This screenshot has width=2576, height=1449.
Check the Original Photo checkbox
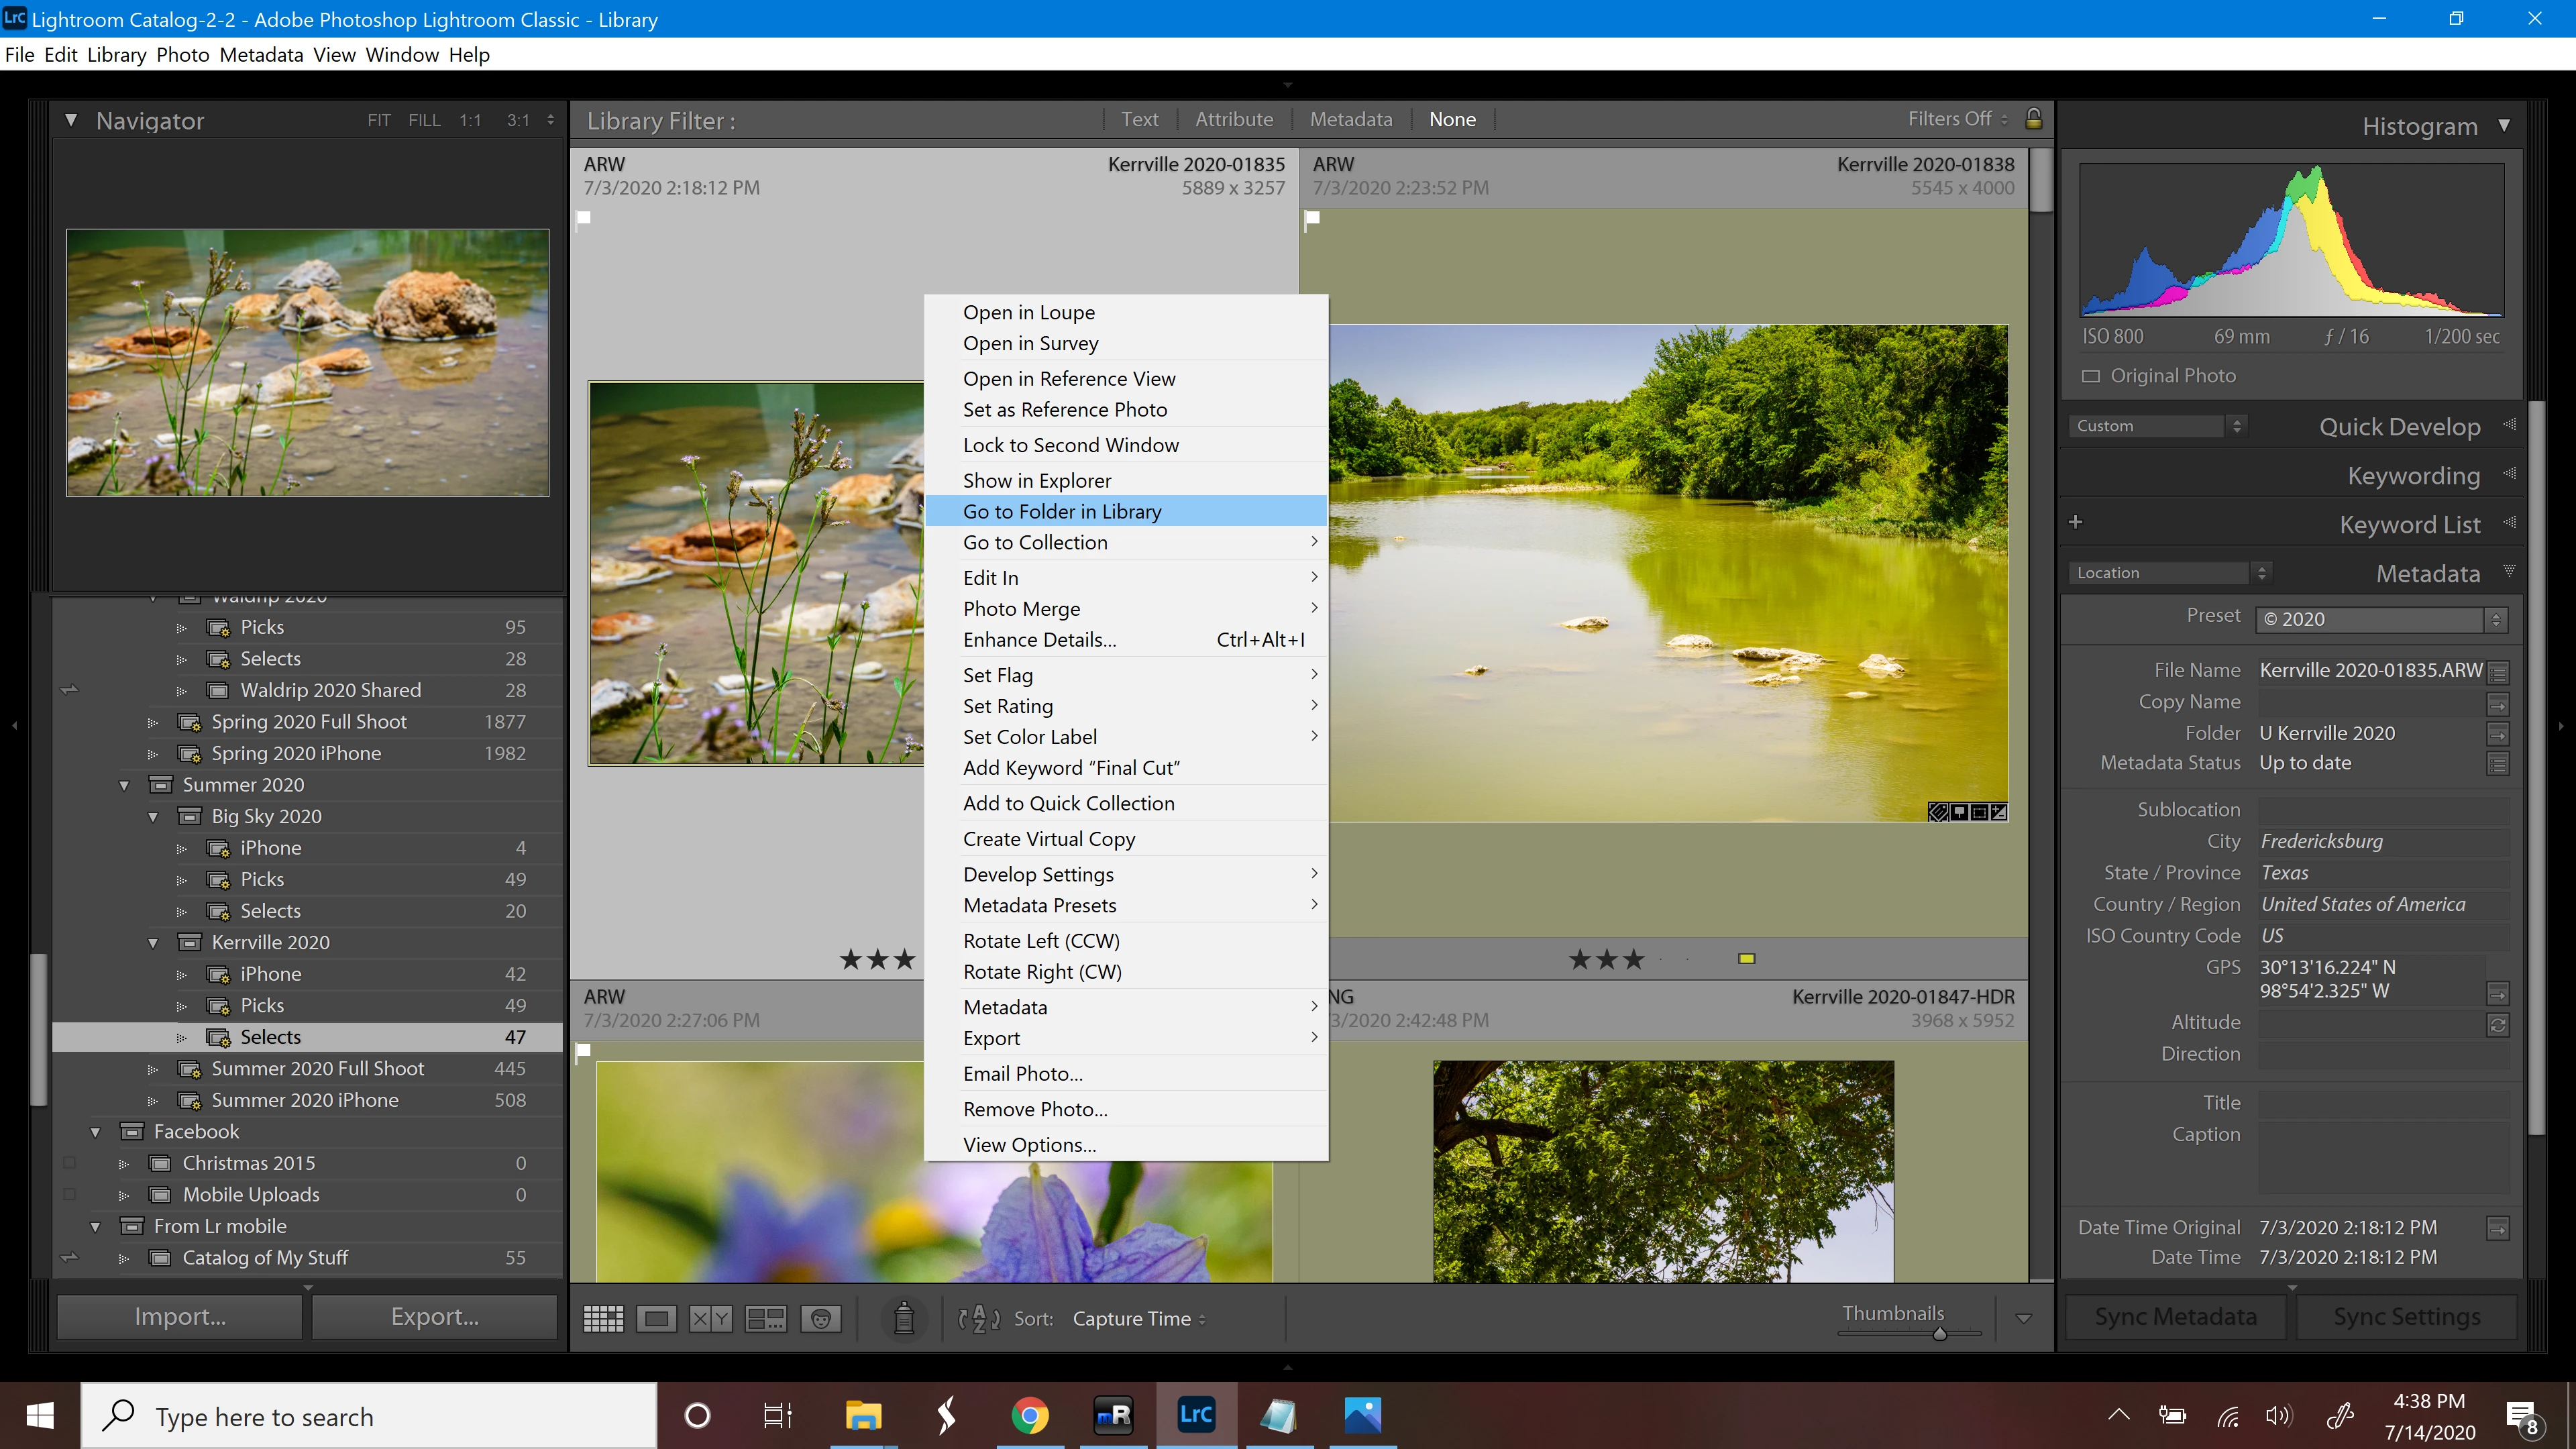click(2090, 376)
